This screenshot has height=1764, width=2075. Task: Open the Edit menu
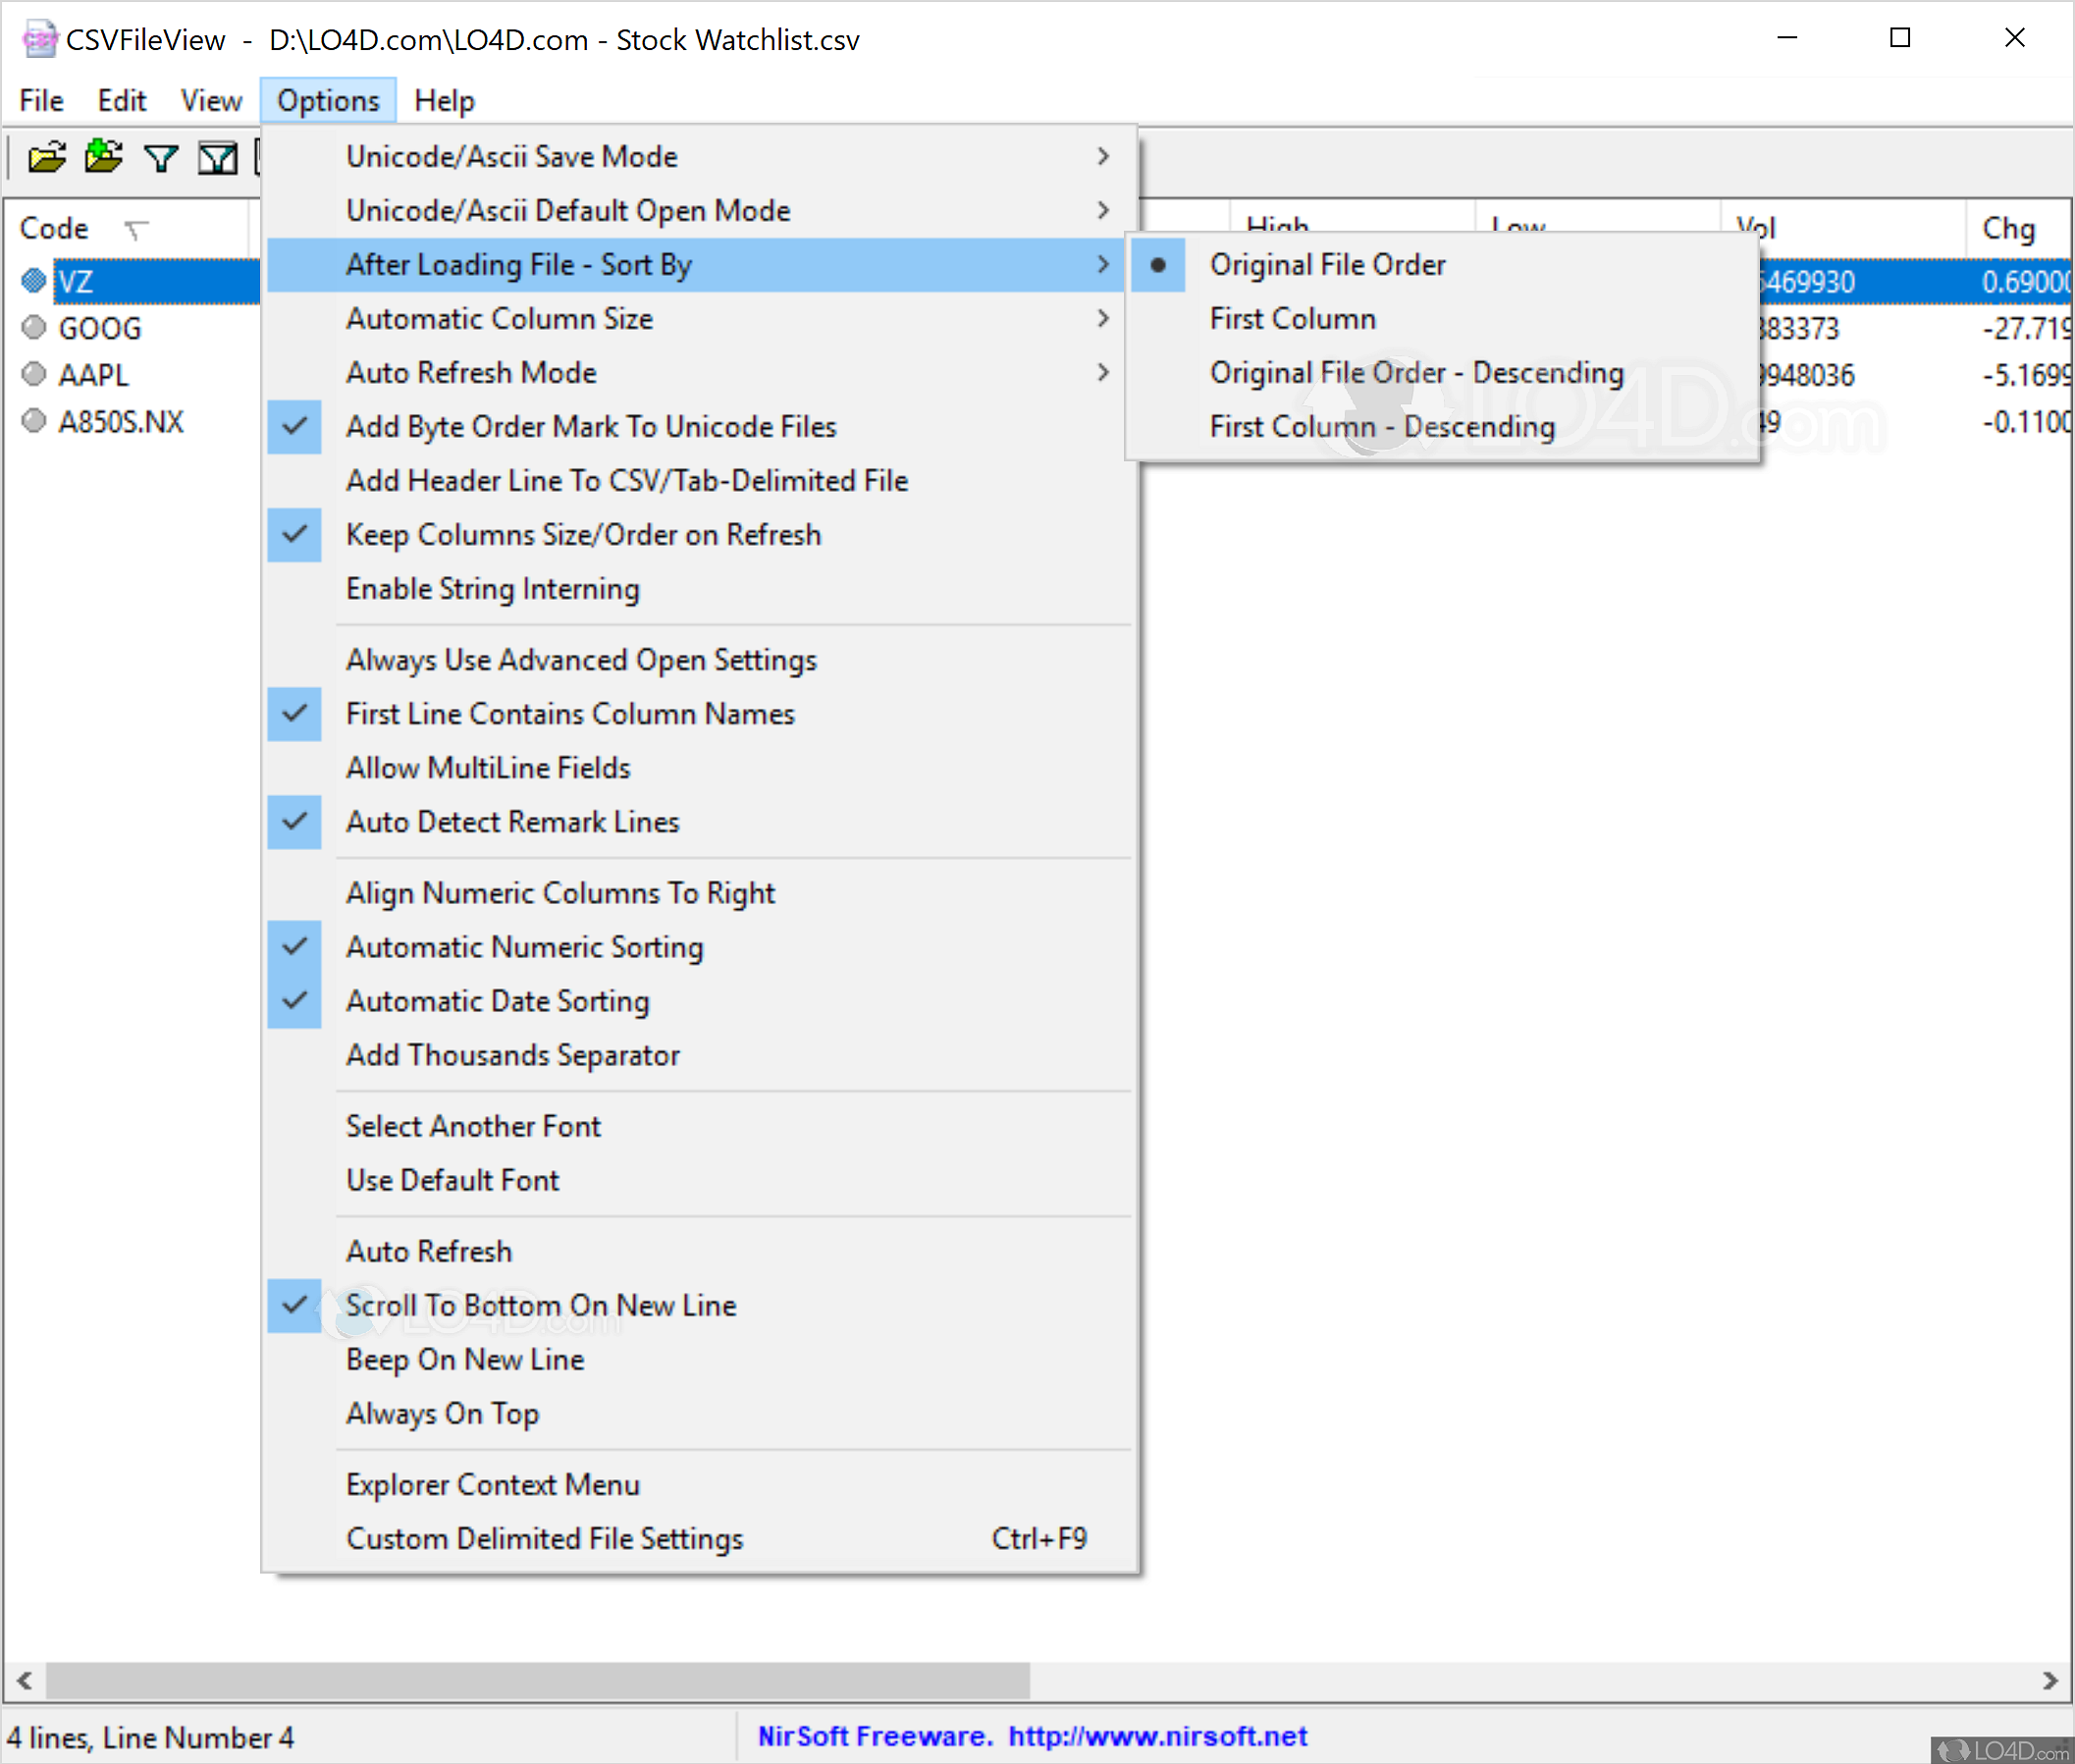coord(122,101)
